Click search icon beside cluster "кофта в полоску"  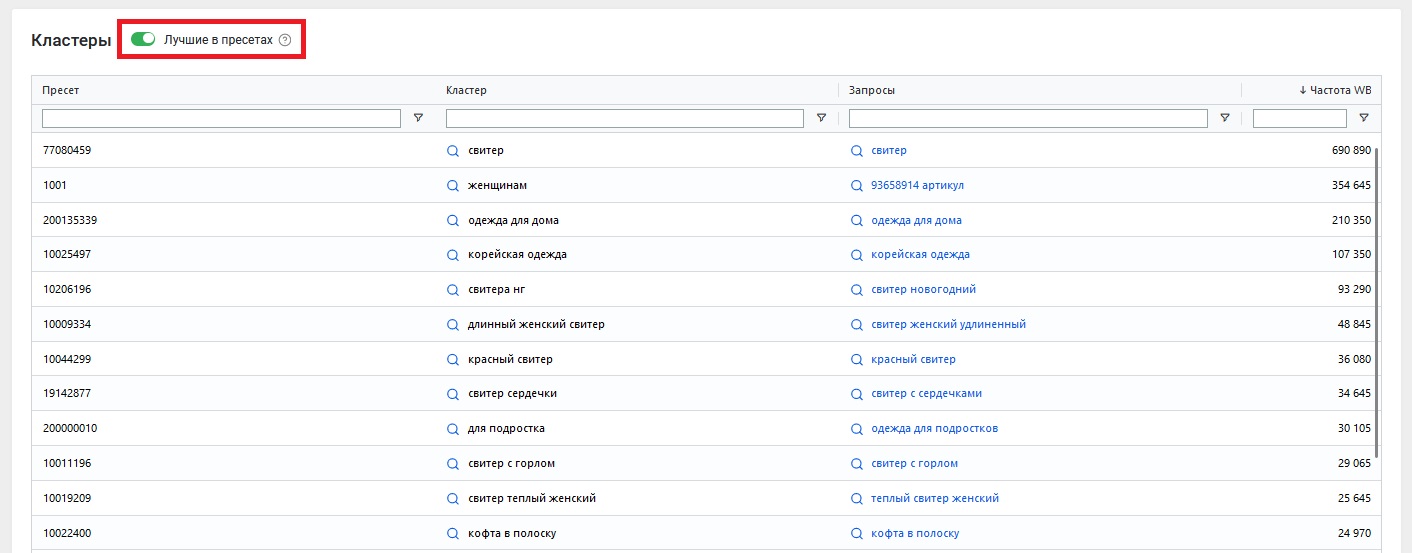(x=453, y=533)
